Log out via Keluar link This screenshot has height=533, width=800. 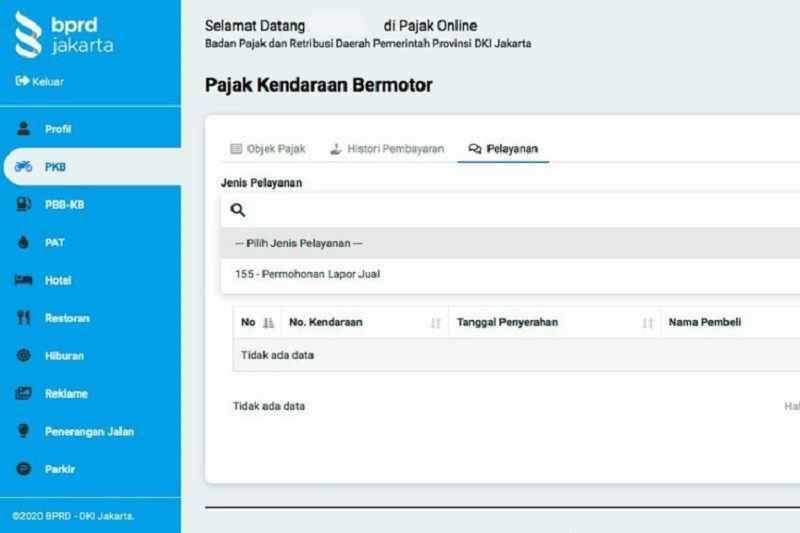40,82
